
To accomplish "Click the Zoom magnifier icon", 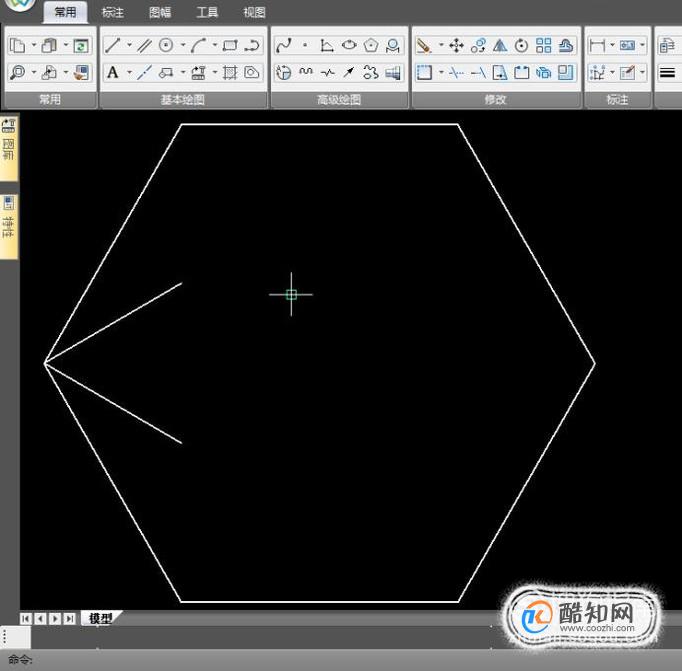I will pos(18,72).
